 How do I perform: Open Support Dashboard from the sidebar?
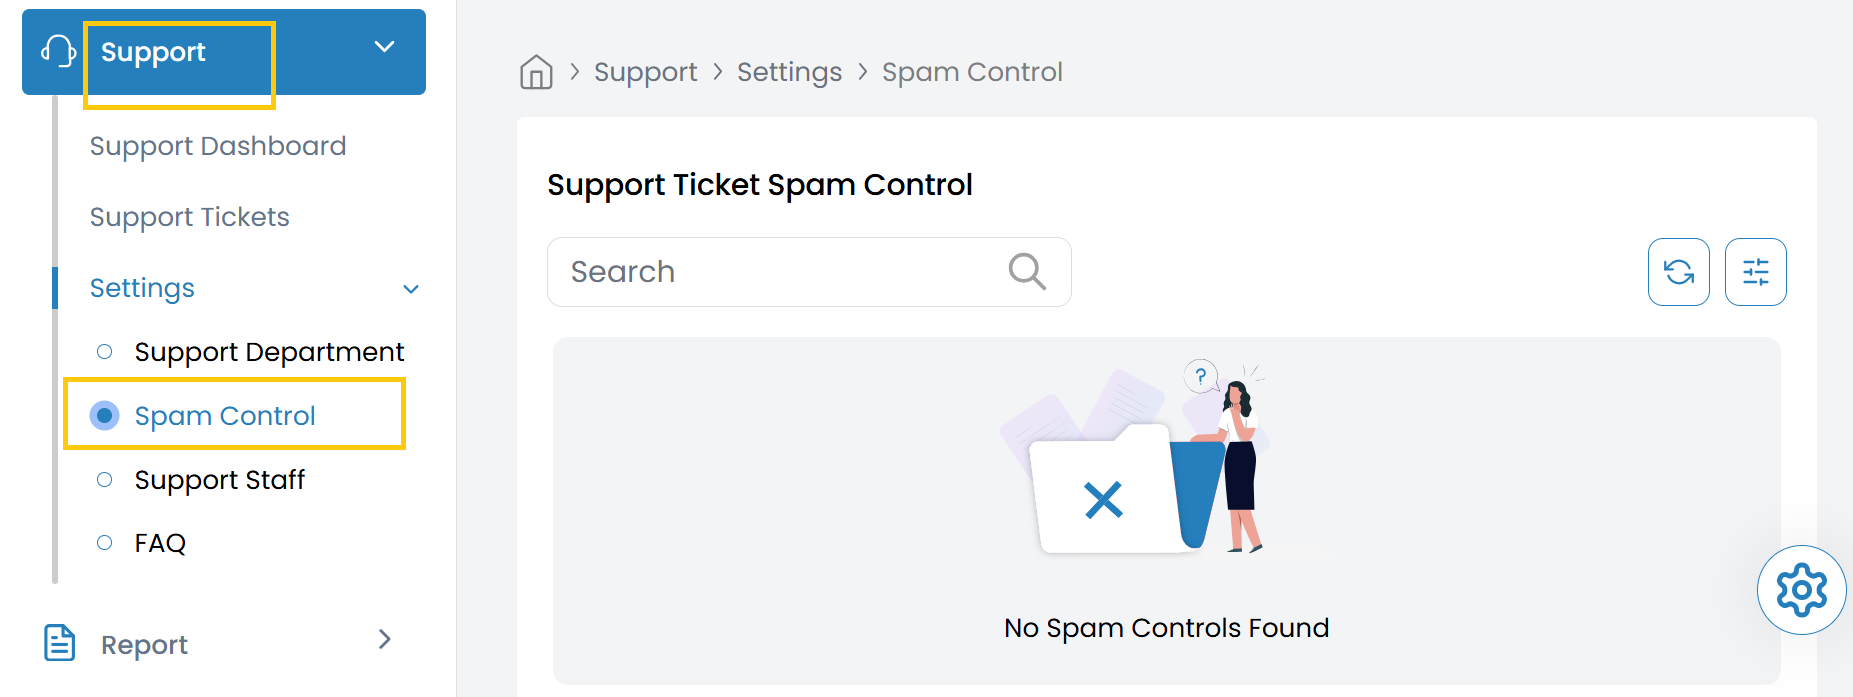217,145
